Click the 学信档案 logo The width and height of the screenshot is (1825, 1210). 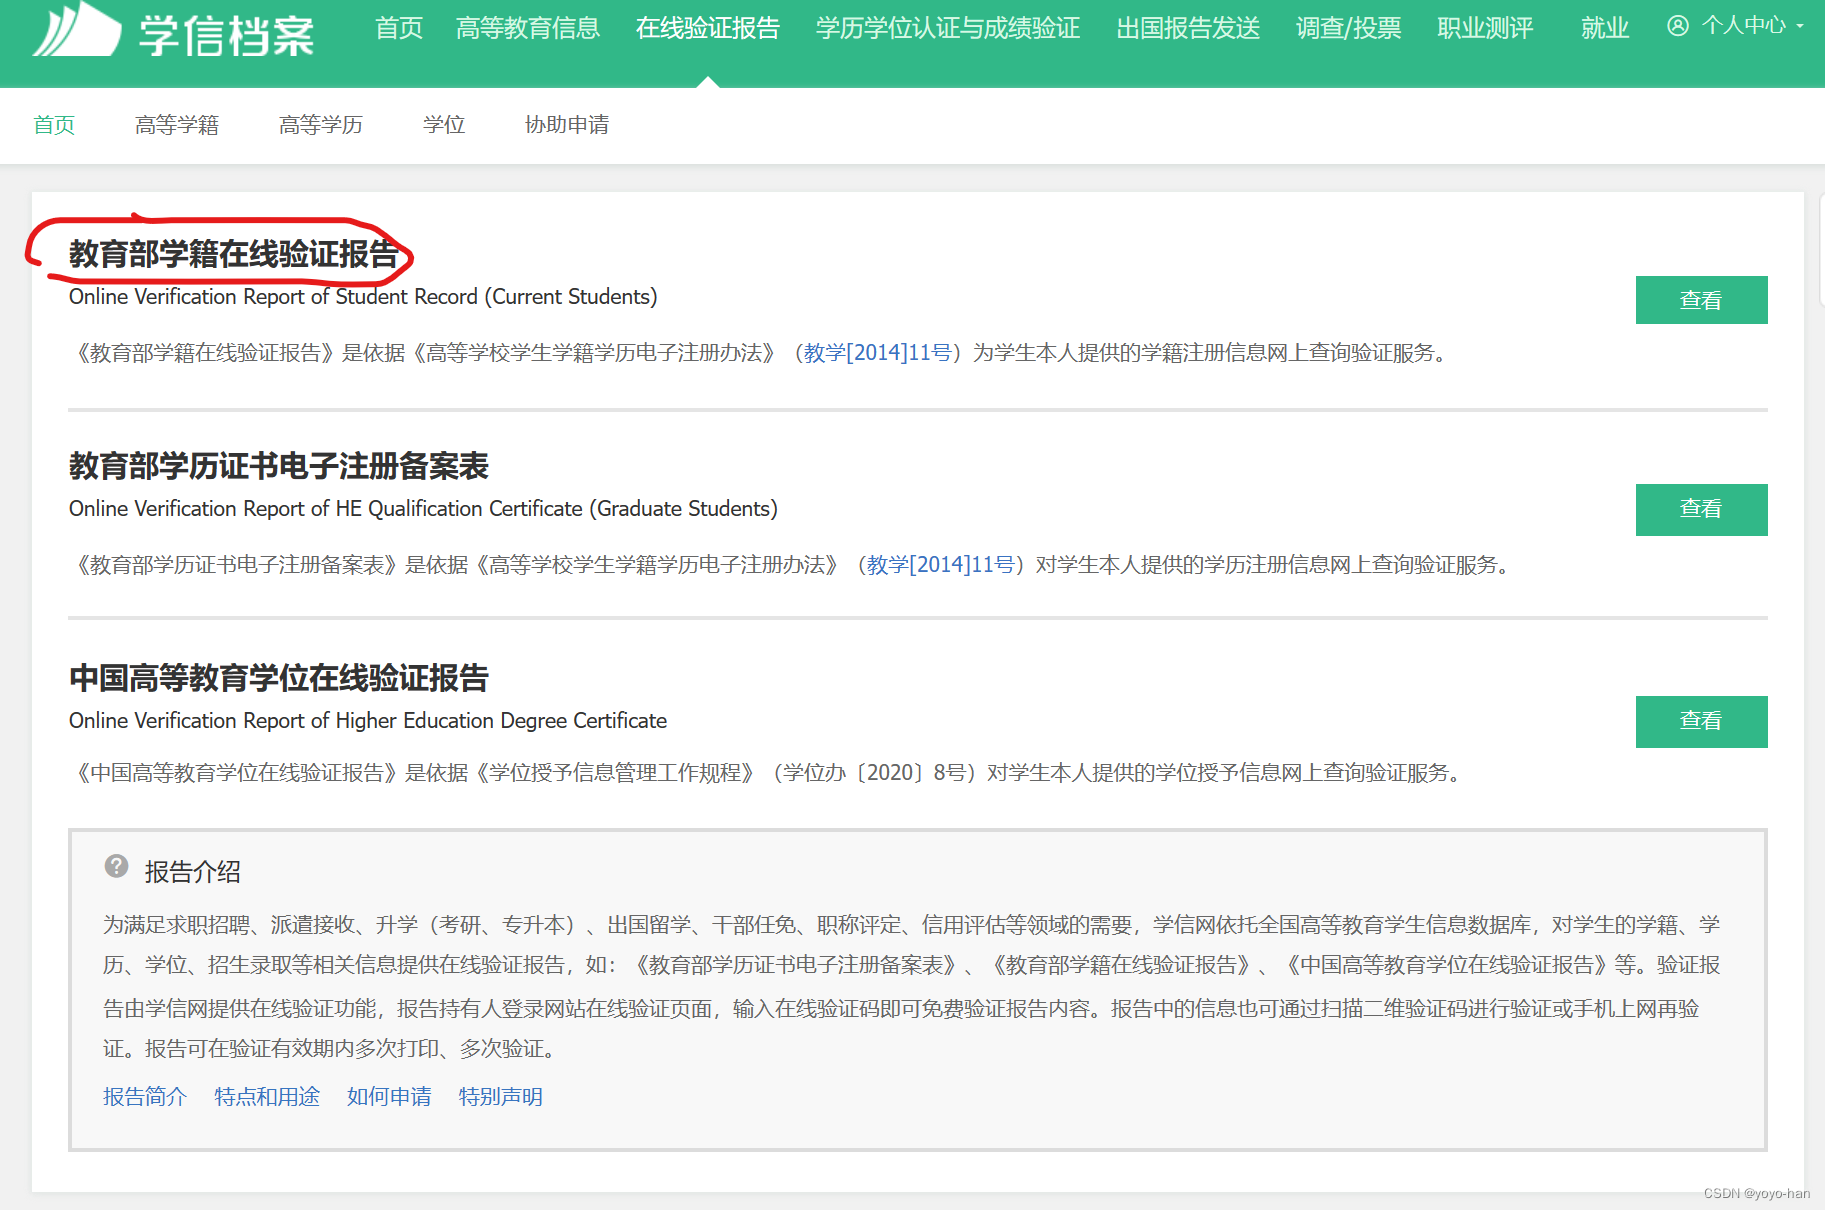pos(174,30)
